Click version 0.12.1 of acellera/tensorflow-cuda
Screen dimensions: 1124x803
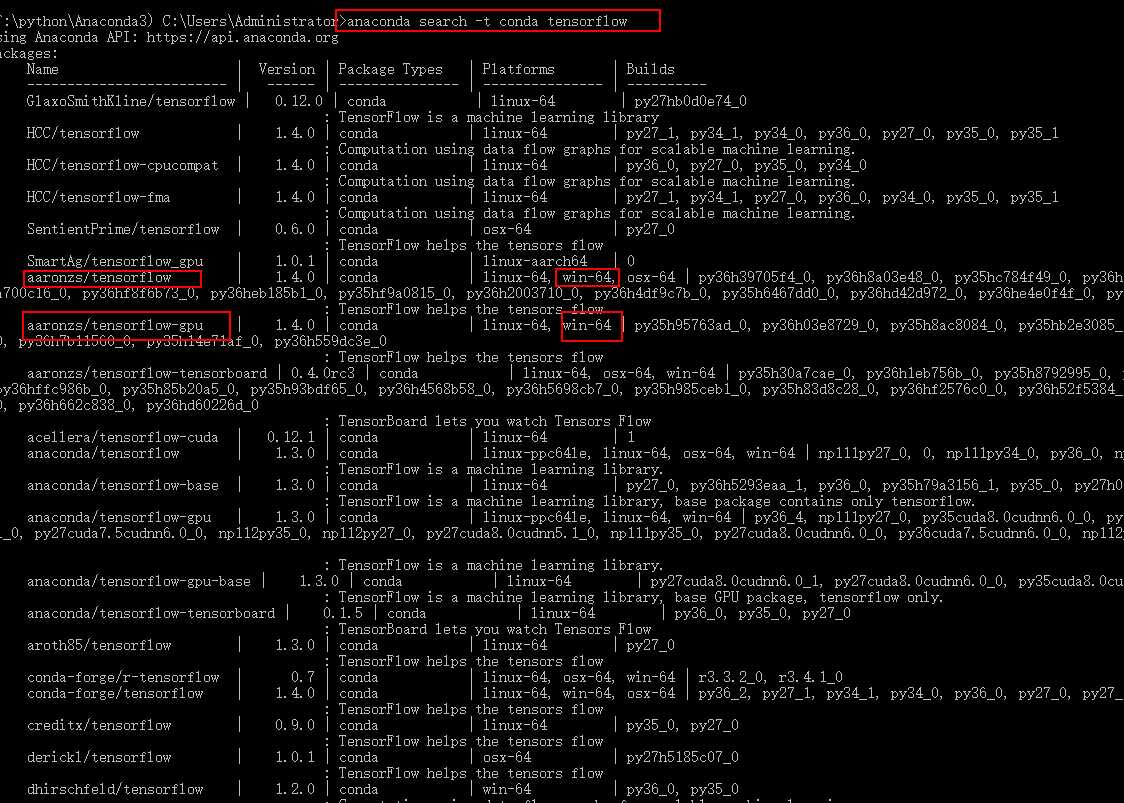(x=291, y=437)
